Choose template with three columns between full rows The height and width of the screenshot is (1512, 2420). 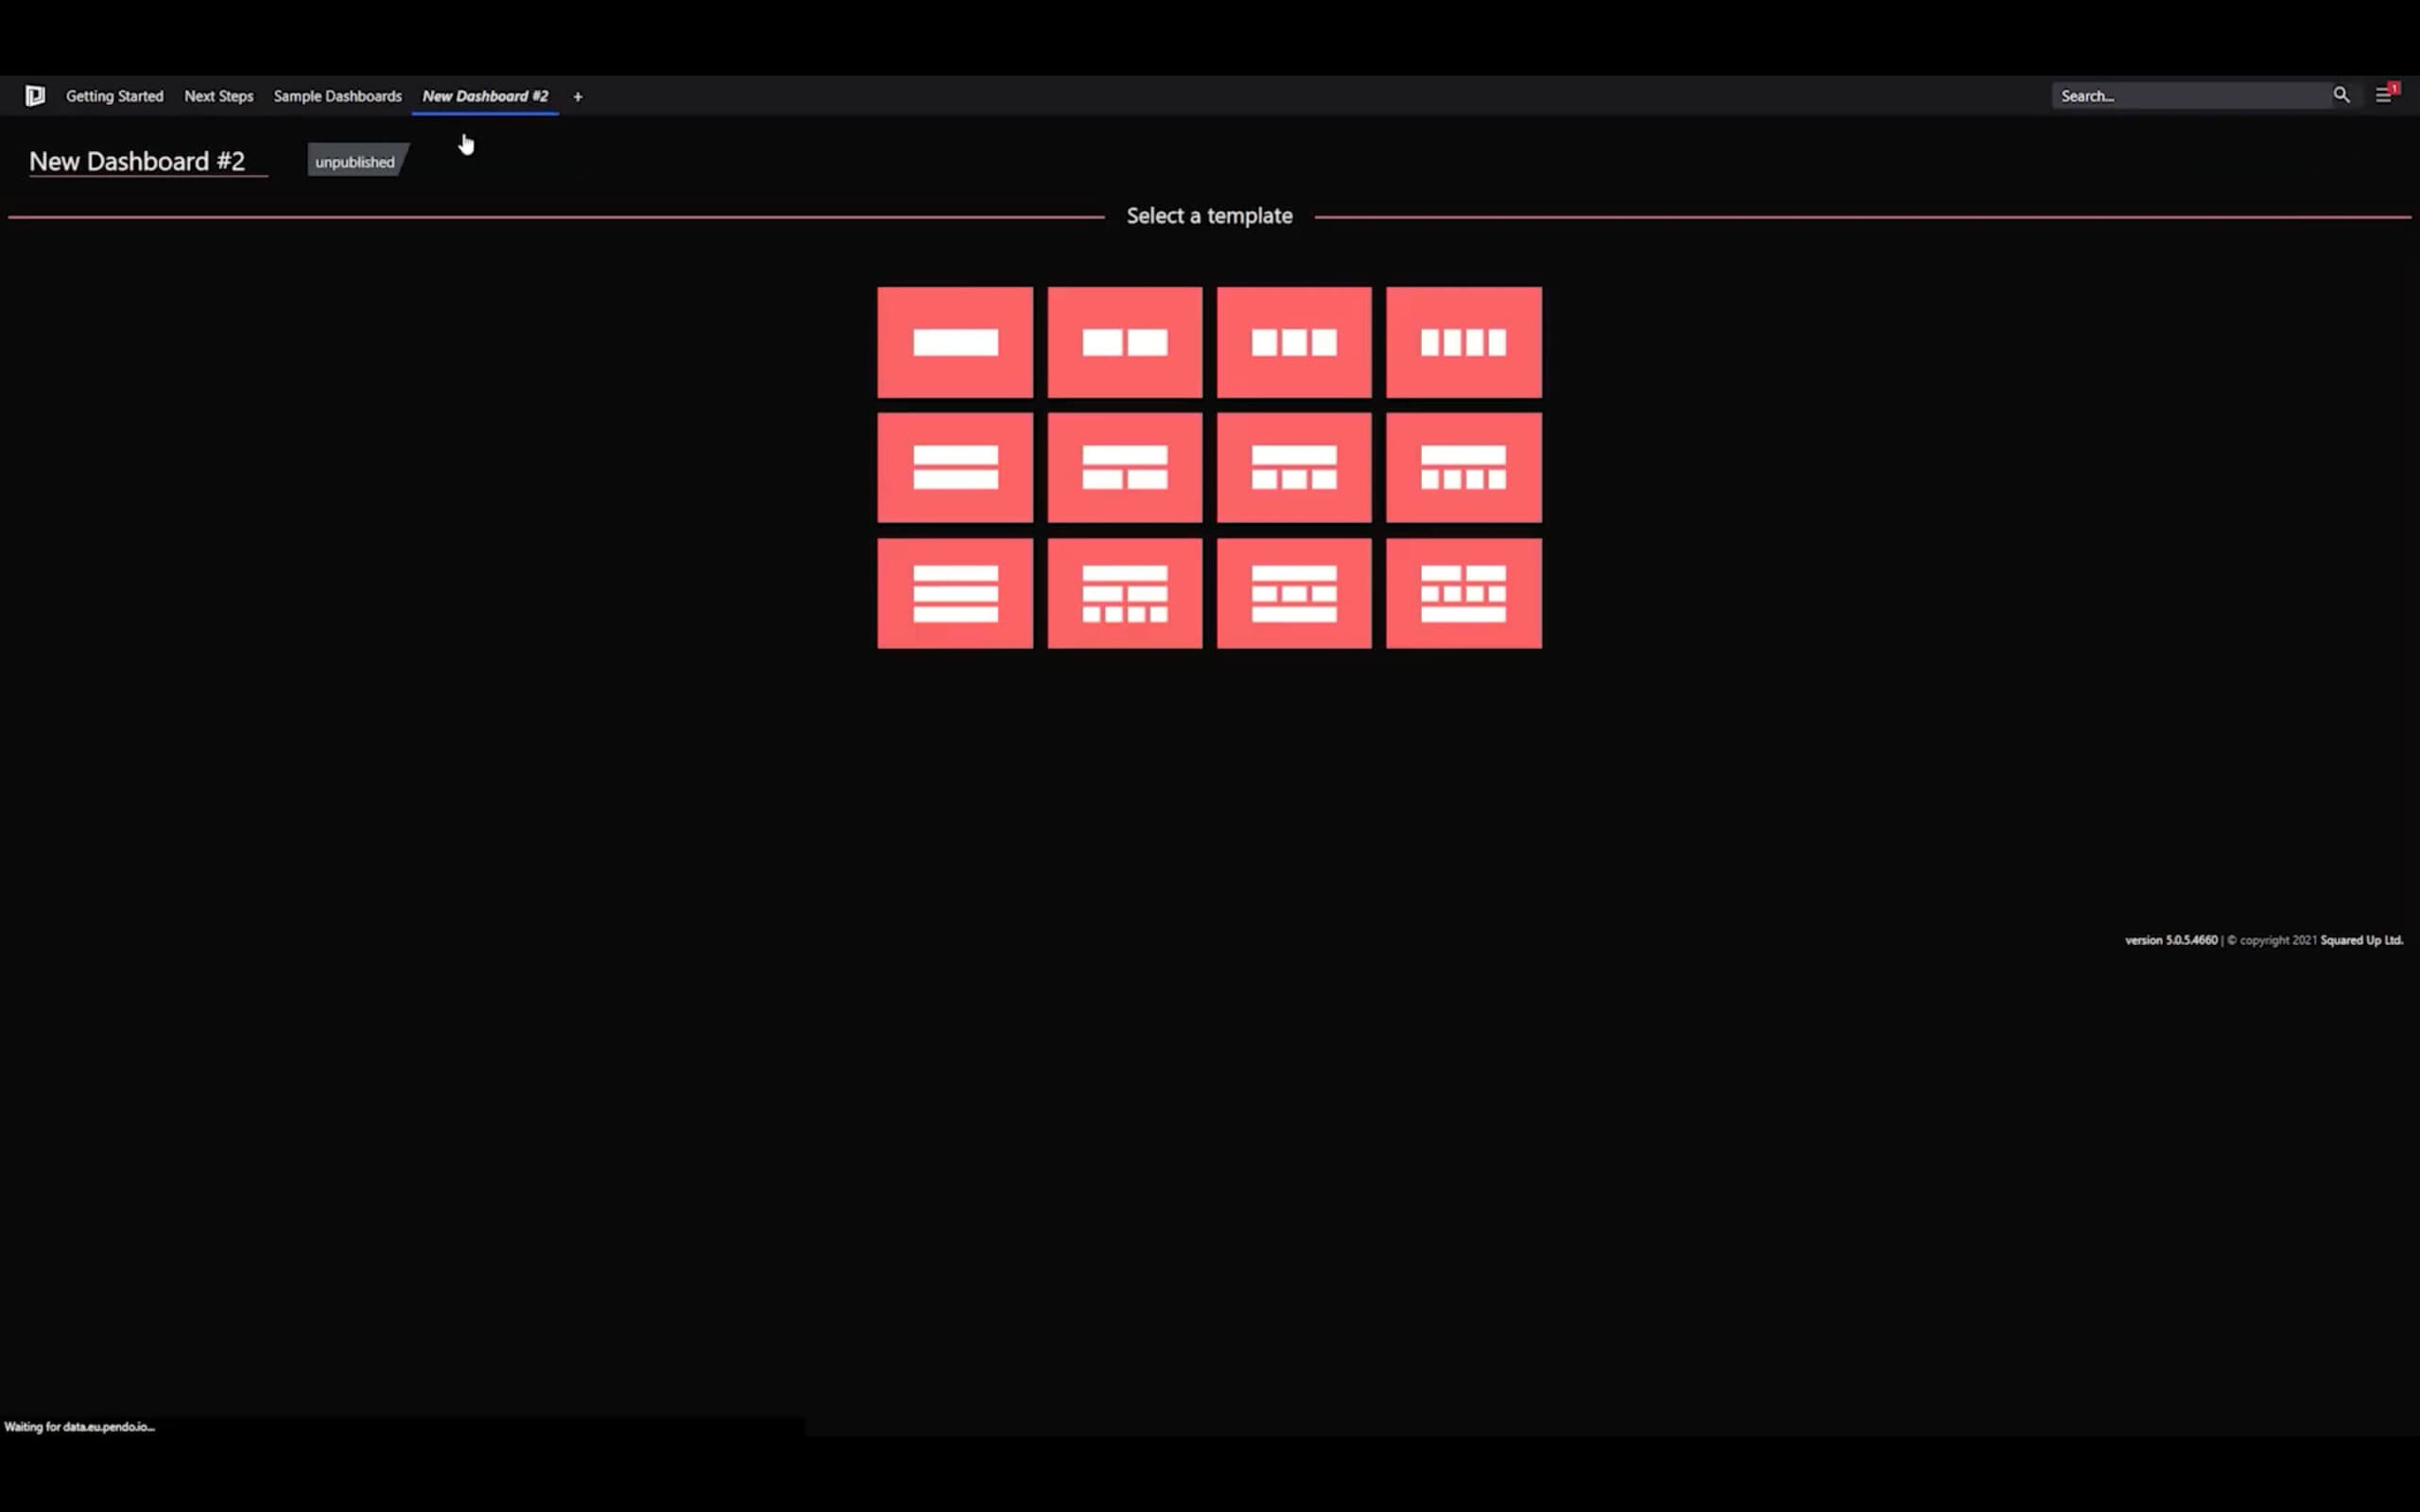(x=1294, y=593)
